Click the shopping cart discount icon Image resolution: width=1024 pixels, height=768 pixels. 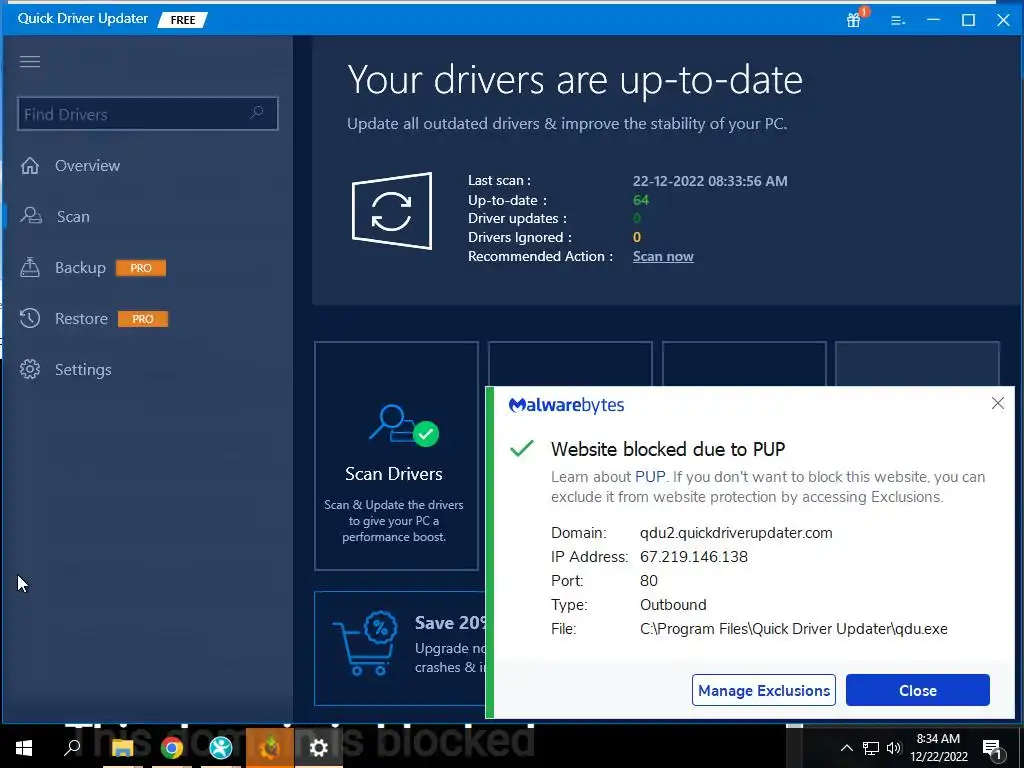click(366, 643)
